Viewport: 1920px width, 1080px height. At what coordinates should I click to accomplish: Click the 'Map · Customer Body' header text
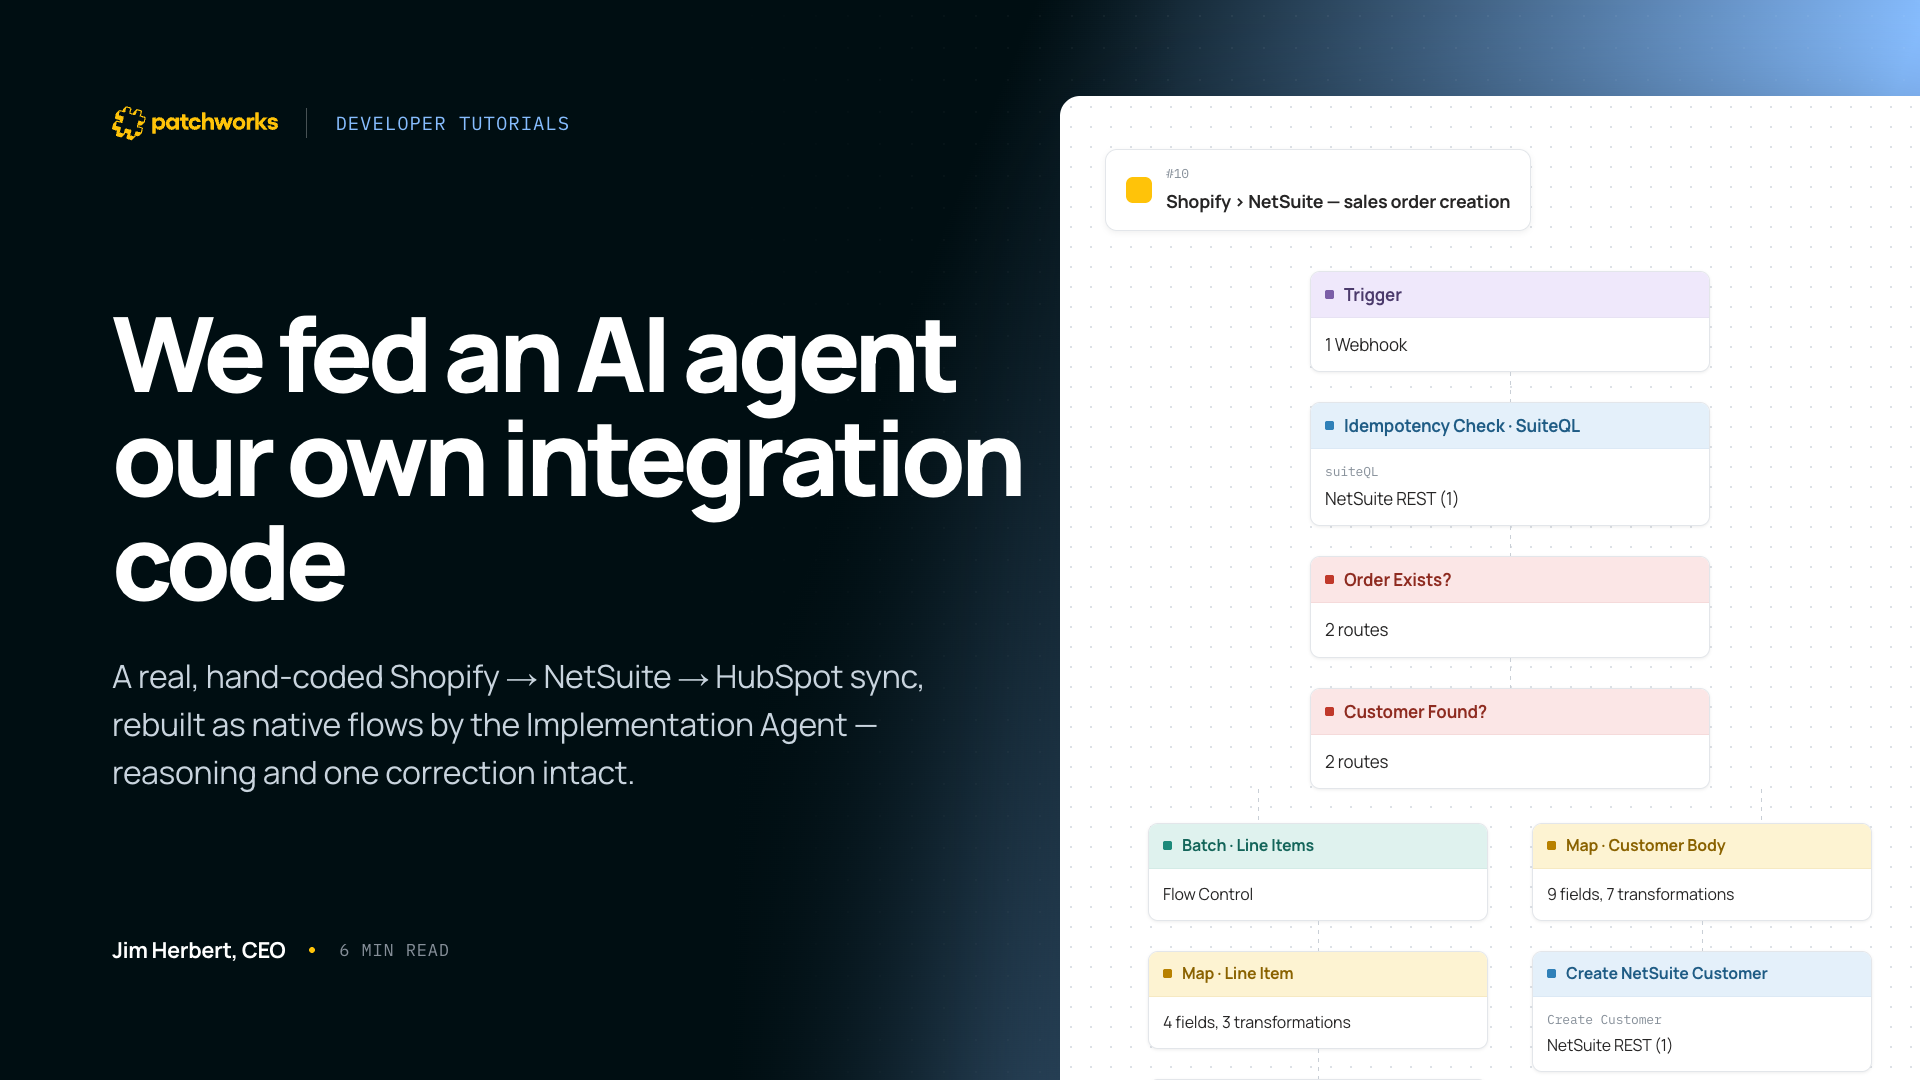pos(1645,846)
